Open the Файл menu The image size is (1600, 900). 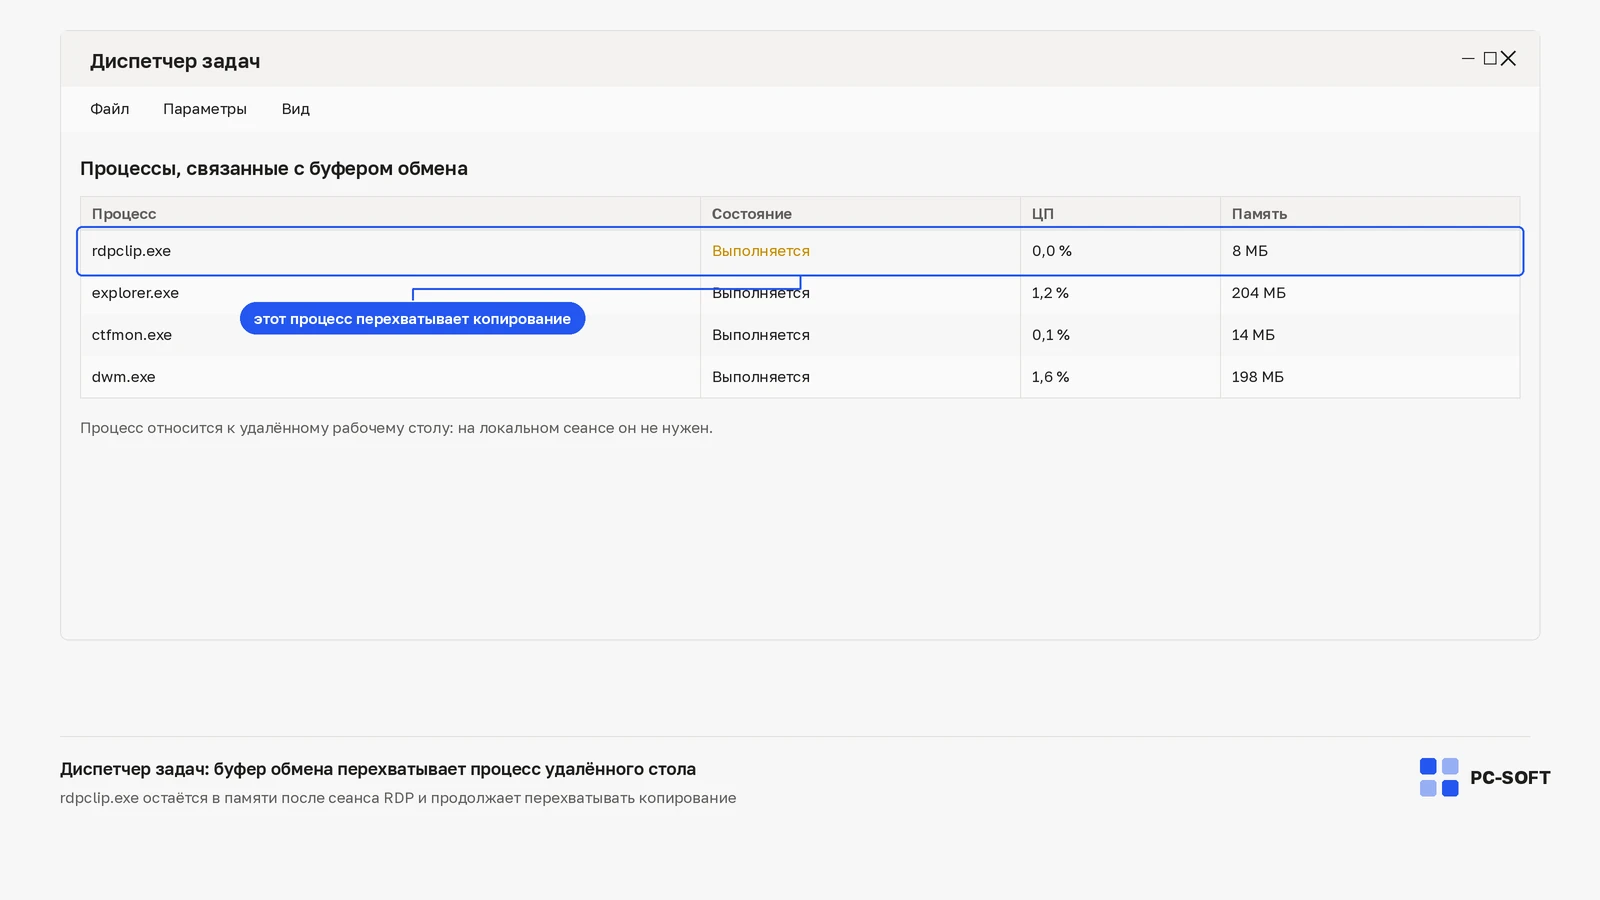110,109
